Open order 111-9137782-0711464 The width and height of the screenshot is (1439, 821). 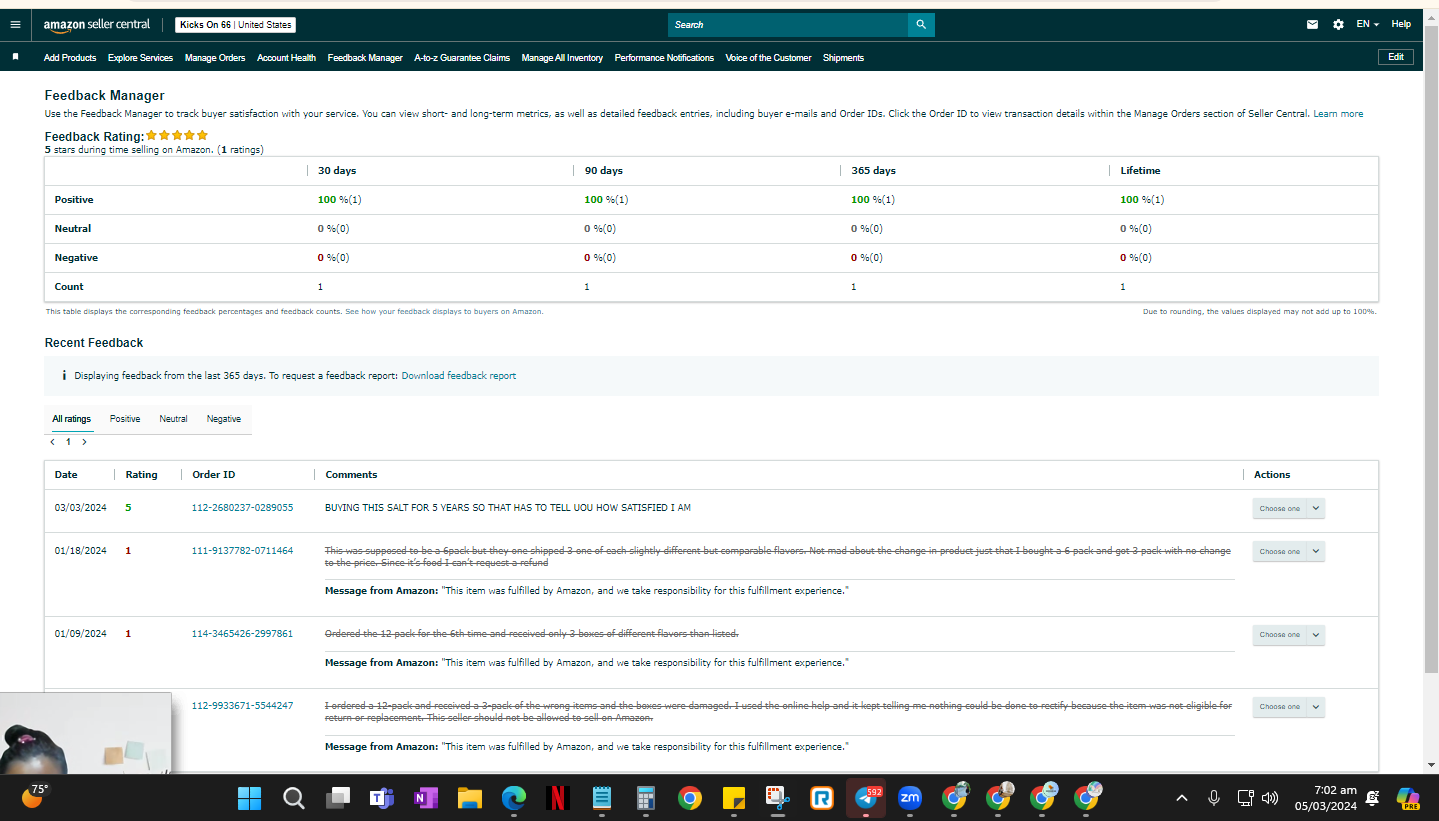(242, 551)
